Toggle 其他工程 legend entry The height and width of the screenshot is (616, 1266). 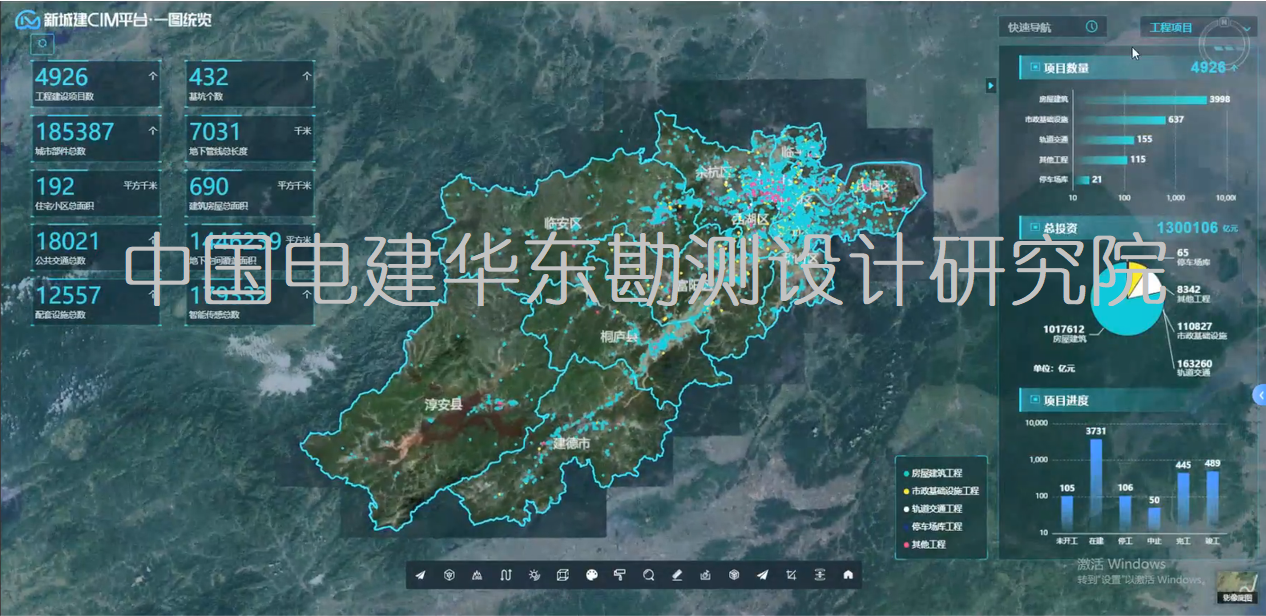pos(924,545)
